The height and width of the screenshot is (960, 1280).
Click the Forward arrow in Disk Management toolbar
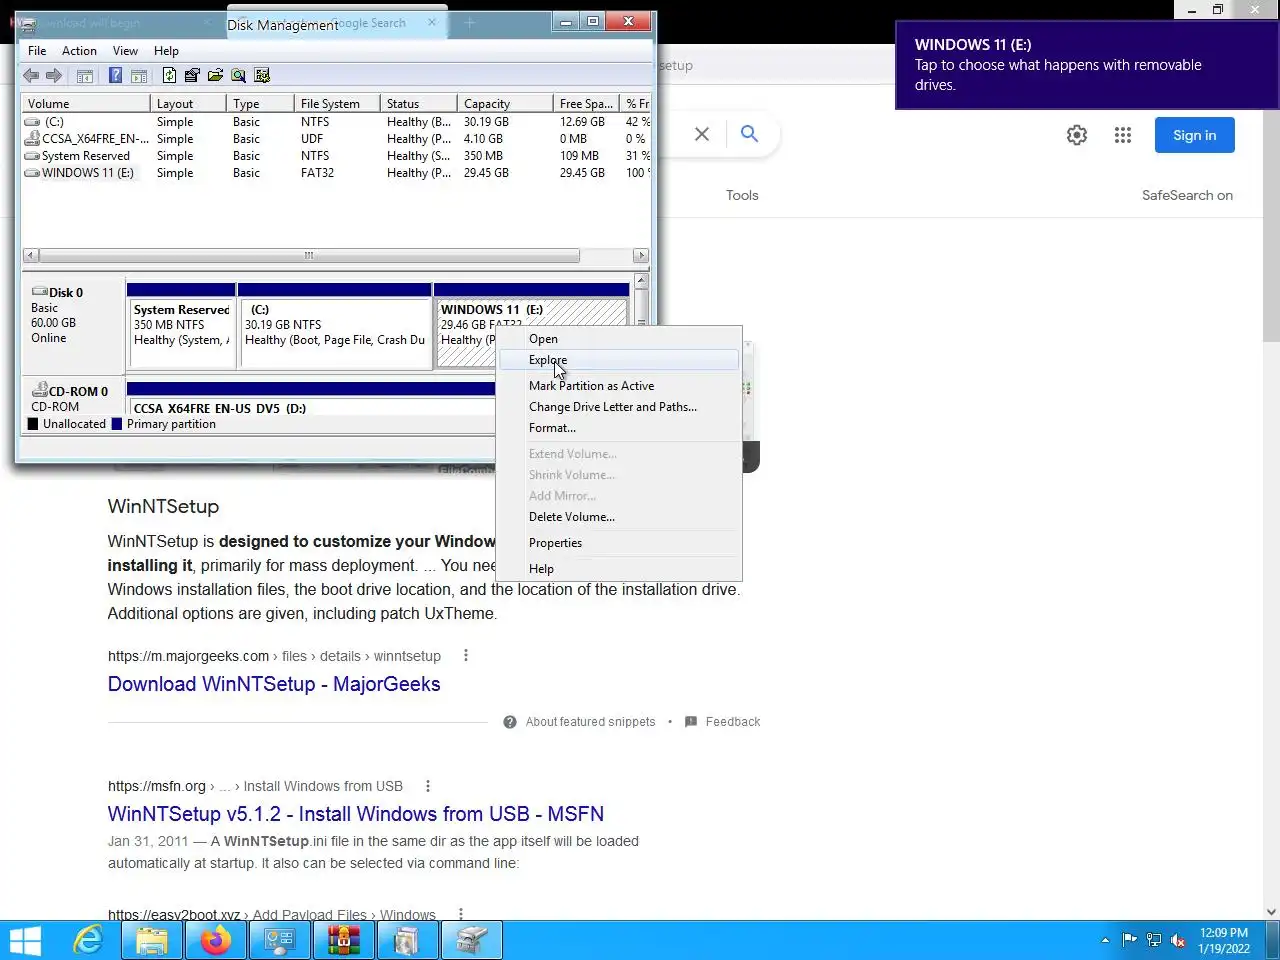coord(54,75)
